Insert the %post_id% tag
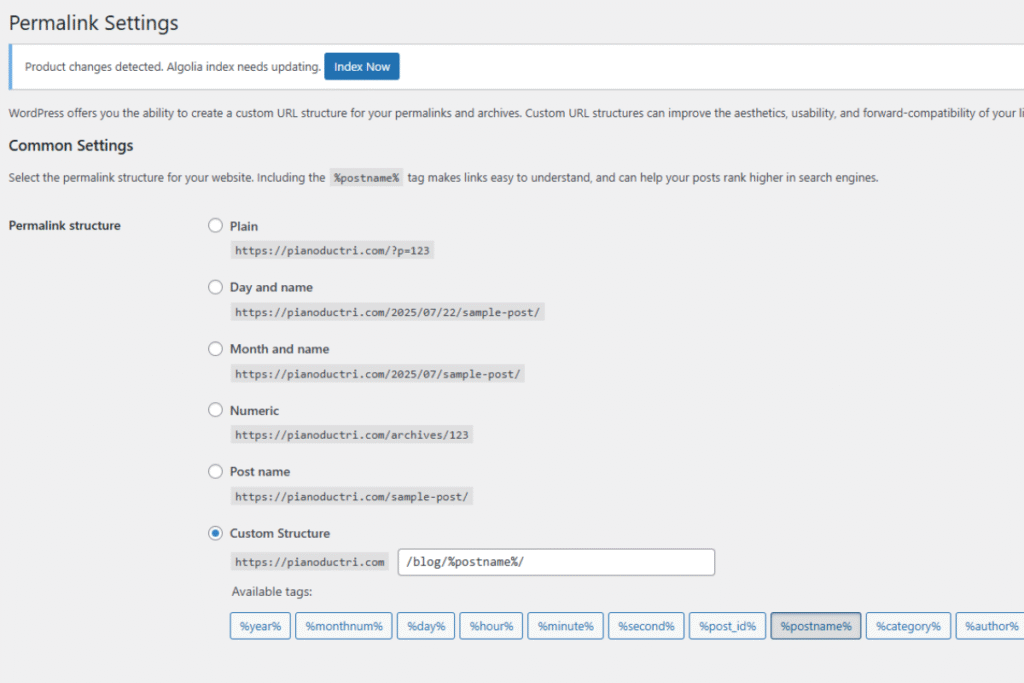Screen dimensions: 1024x683 [x=727, y=626]
